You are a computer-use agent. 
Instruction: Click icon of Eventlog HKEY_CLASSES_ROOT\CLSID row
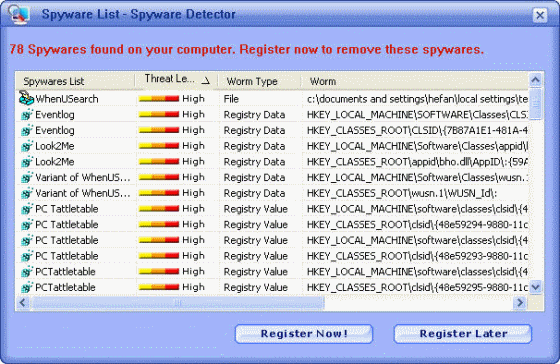[x=27, y=130]
